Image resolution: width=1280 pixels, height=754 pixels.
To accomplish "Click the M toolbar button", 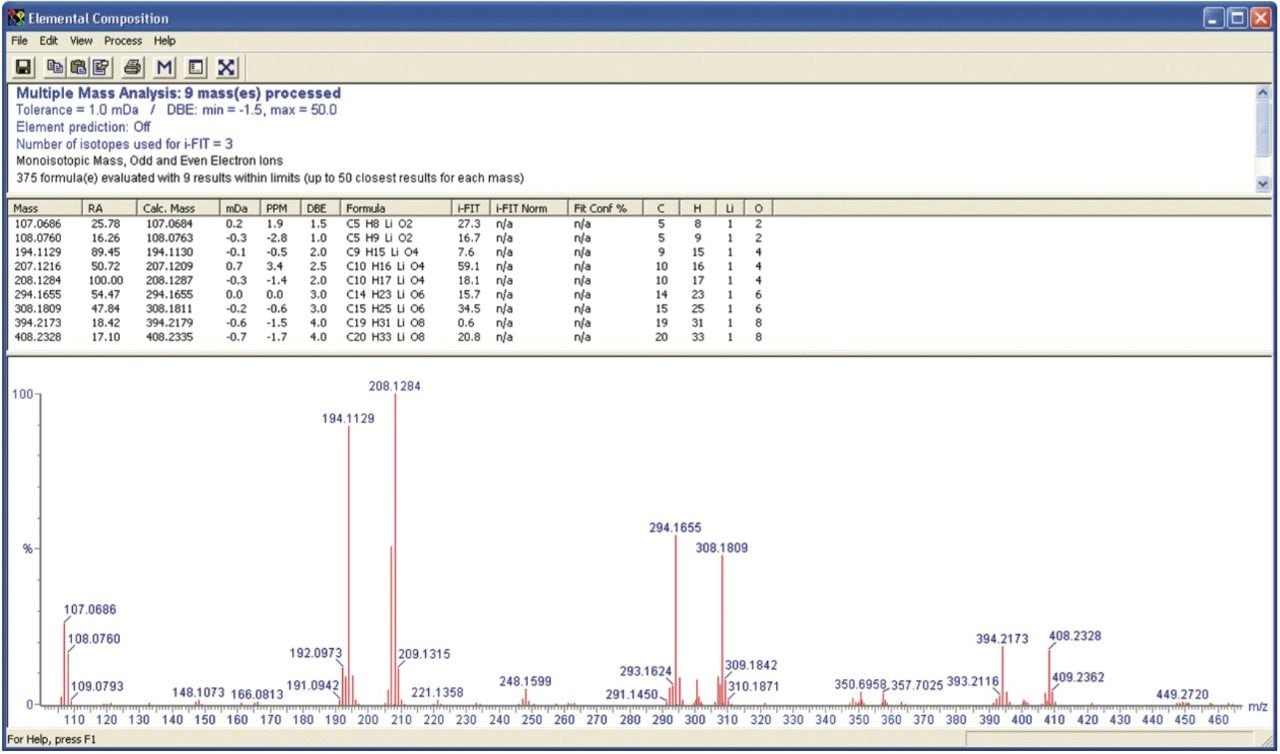I will [165, 67].
